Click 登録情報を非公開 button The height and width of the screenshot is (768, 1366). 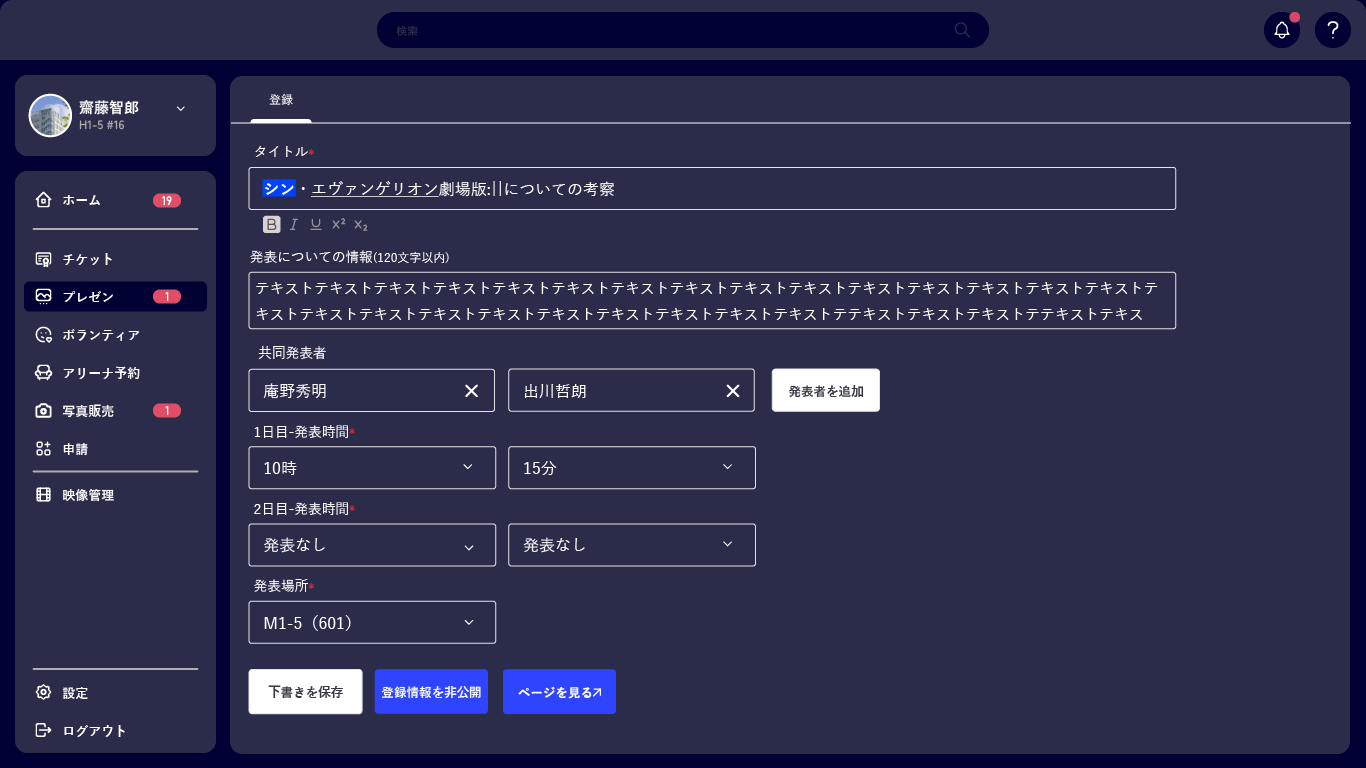[x=431, y=692]
